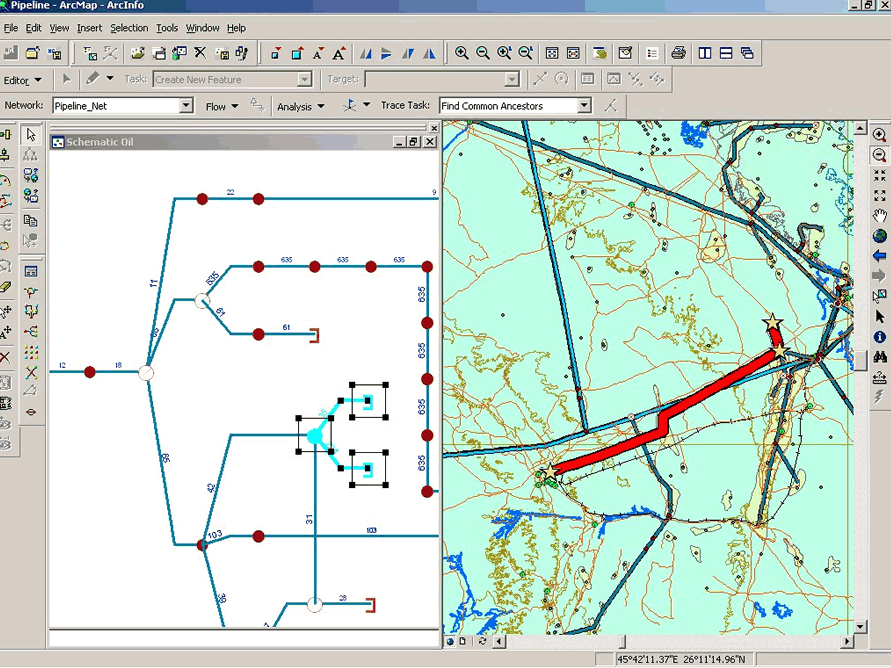The height and width of the screenshot is (668, 891).
Task: Expand the Flow dropdown
Action: click(x=222, y=107)
